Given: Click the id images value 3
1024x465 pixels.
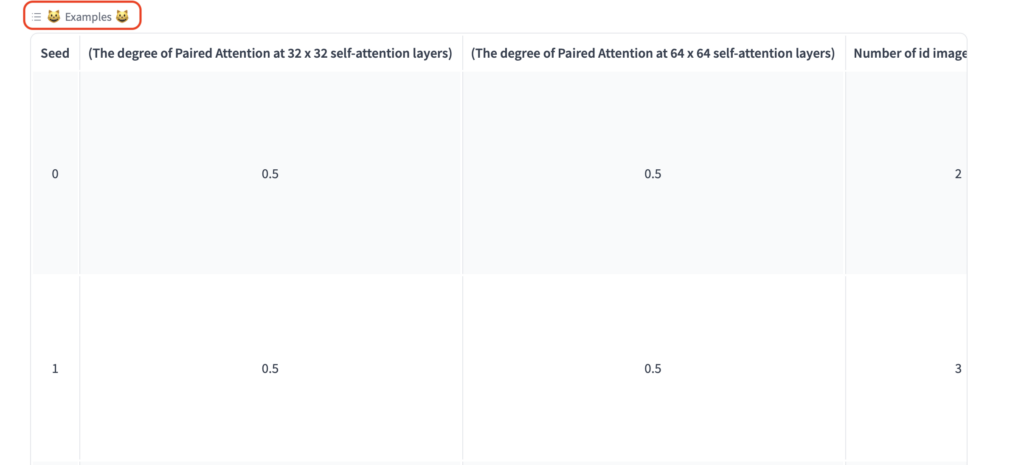Looking at the screenshot, I should click(957, 369).
